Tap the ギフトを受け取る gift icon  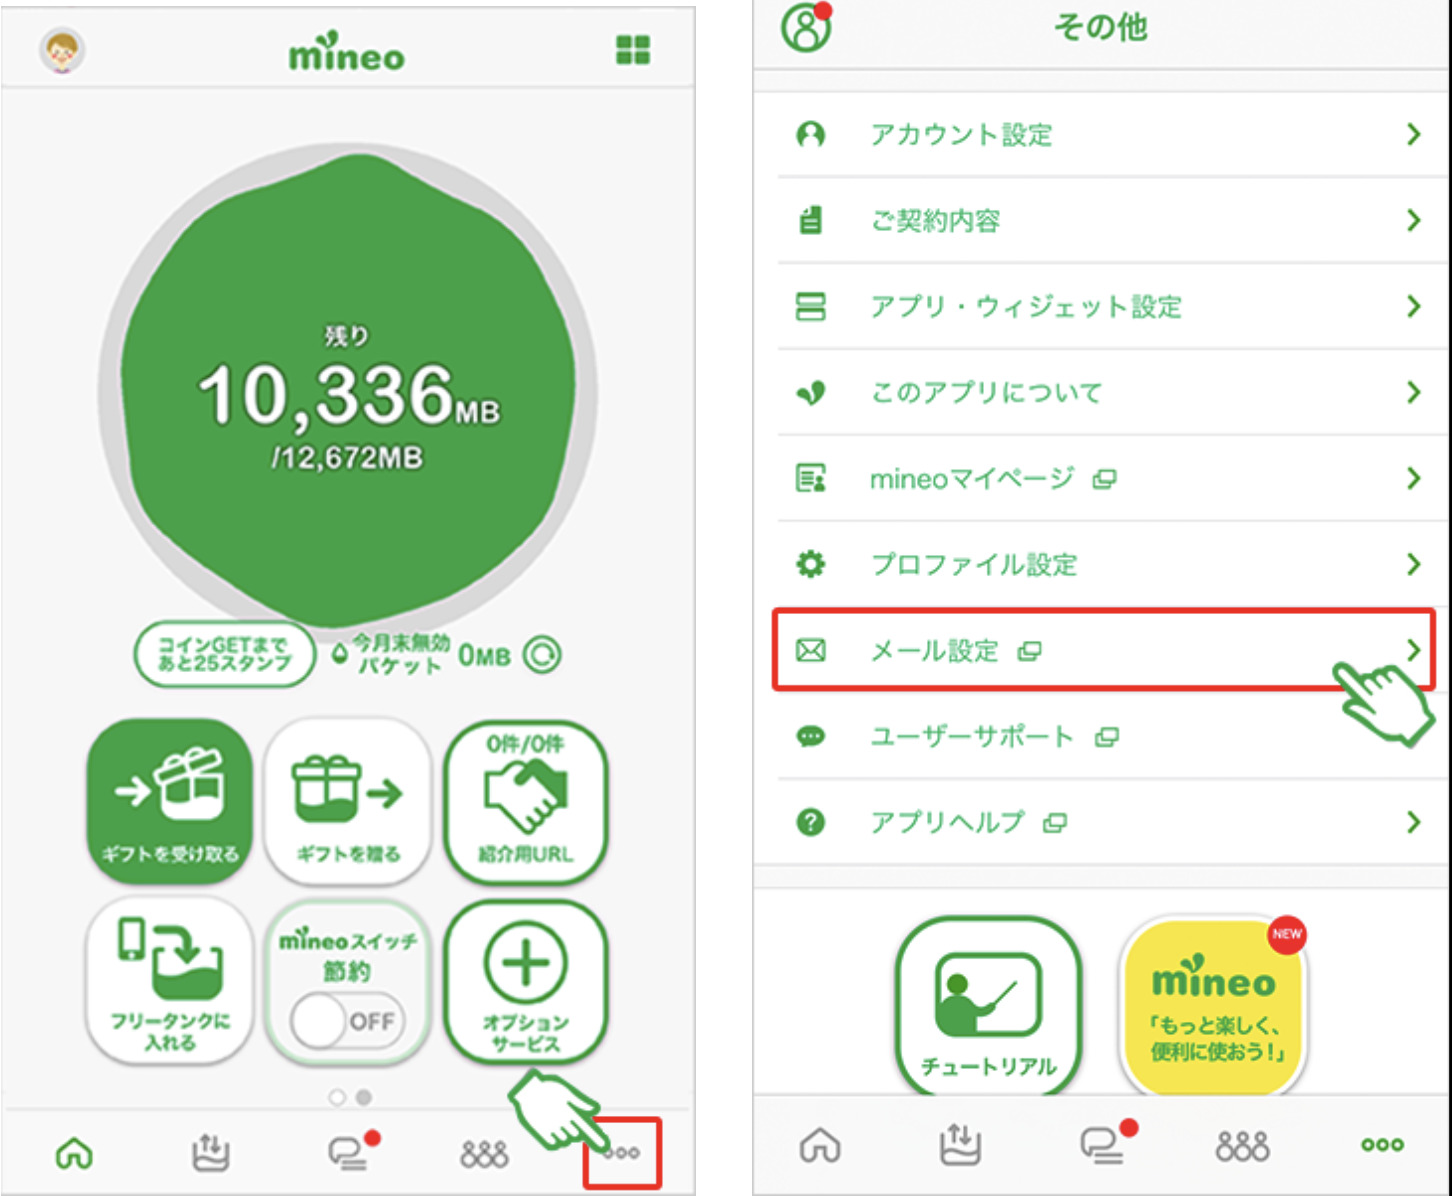coord(169,801)
